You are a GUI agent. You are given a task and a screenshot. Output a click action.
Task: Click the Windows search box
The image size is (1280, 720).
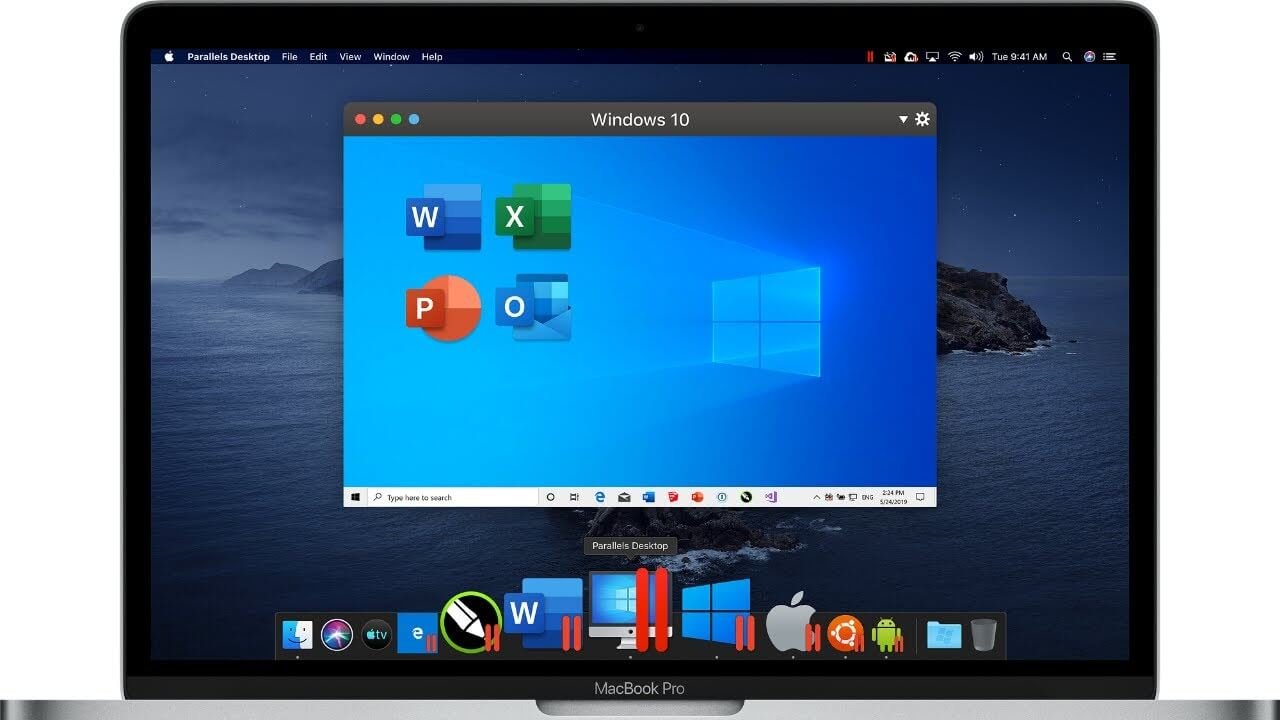coord(454,497)
